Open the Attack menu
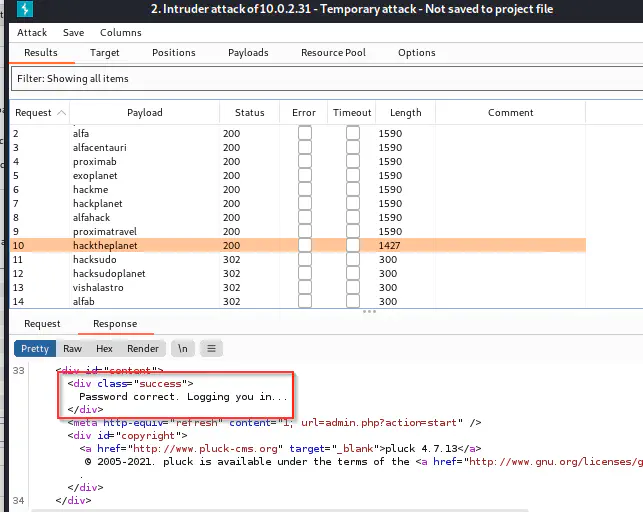 point(32,33)
